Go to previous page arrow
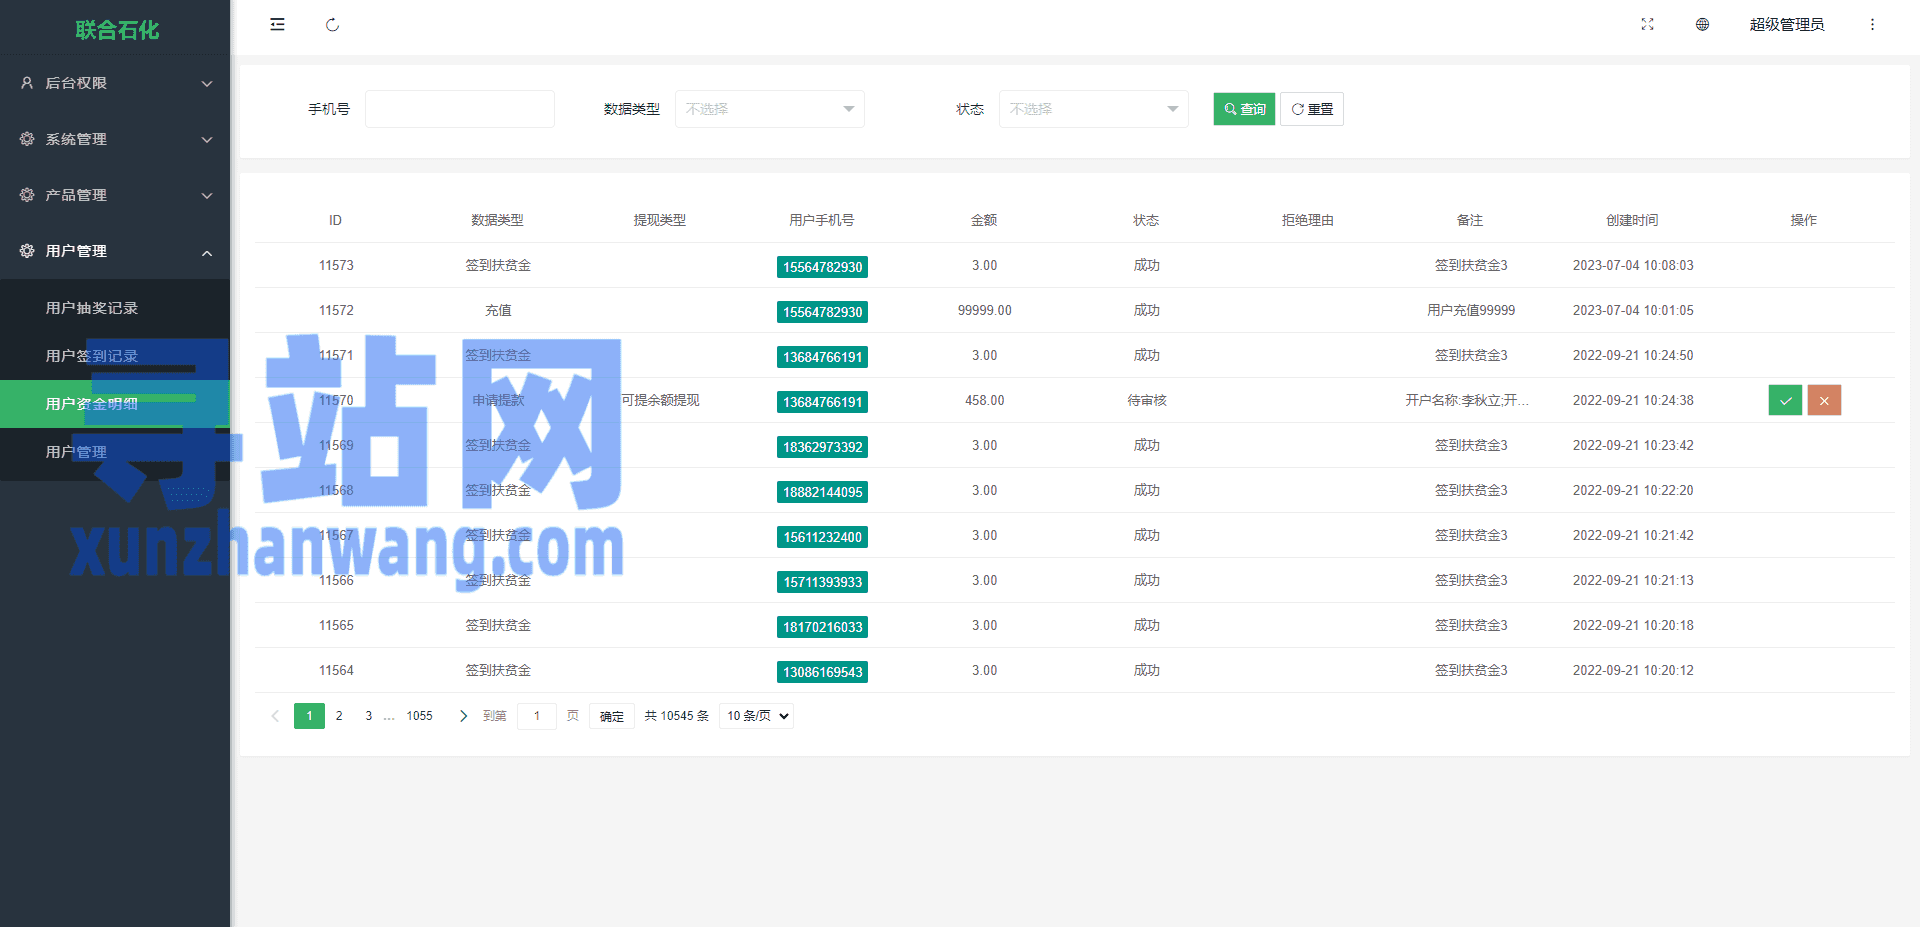 [275, 716]
